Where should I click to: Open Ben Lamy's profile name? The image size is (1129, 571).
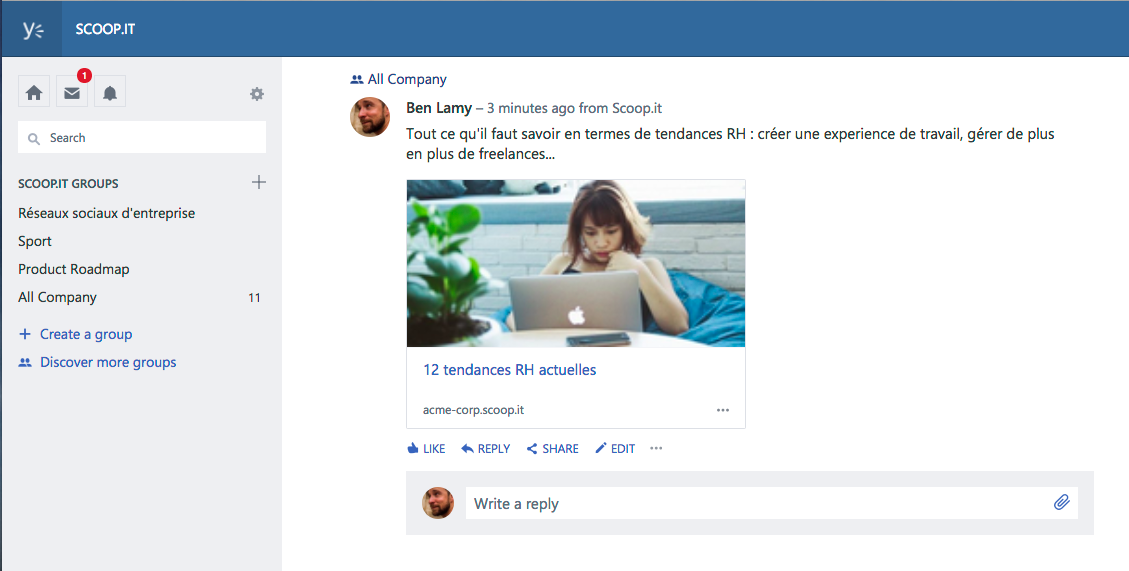click(438, 108)
